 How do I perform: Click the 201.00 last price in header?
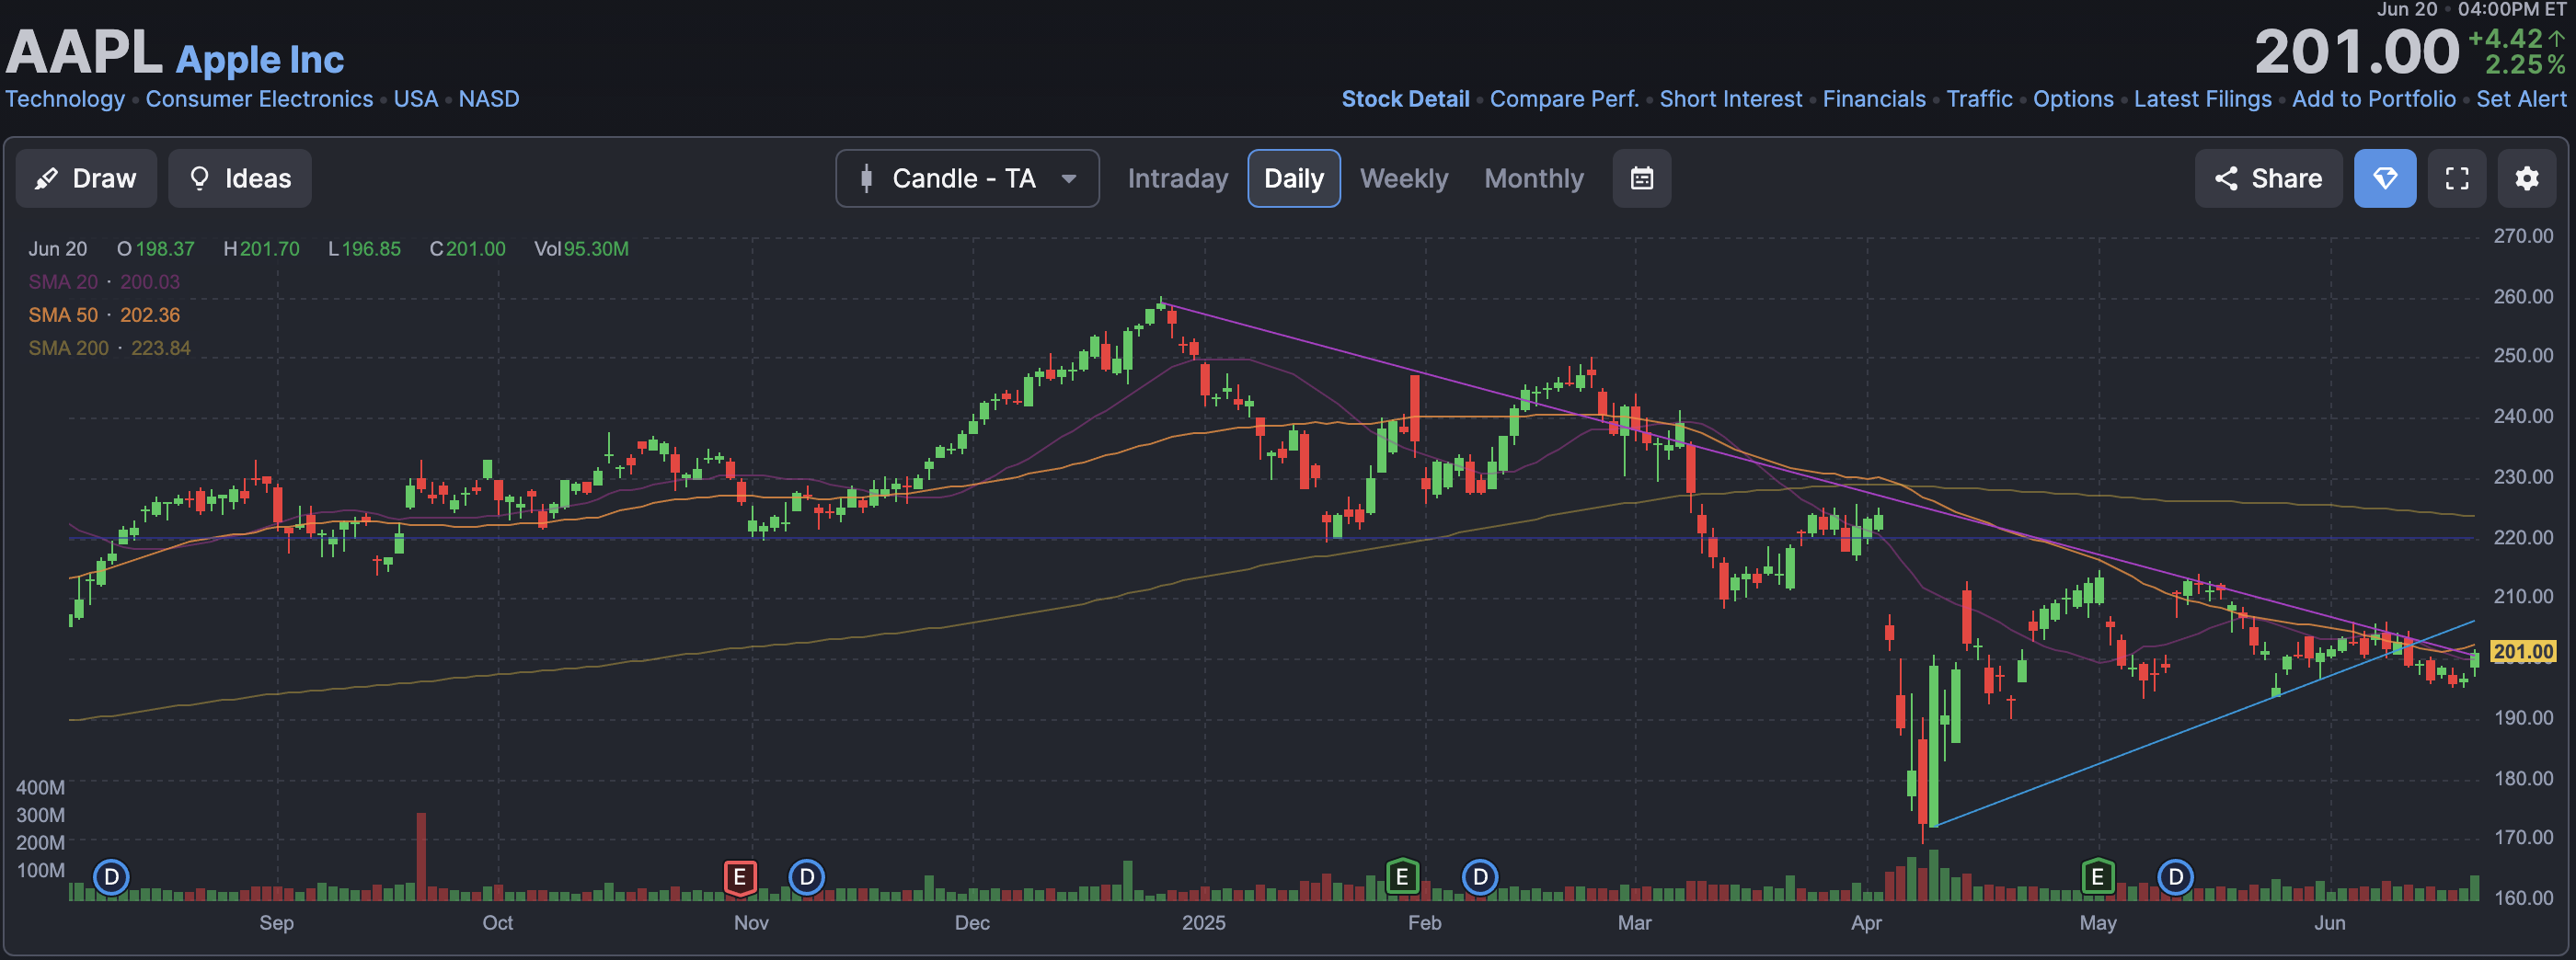(2356, 52)
